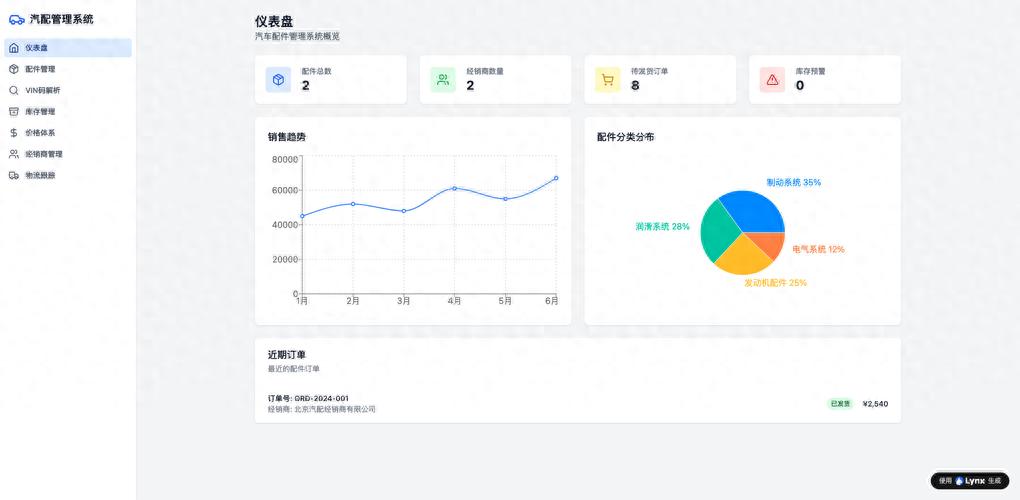This screenshot has width=1020, height=500.
Task: Click the 配件总数 value 2
Action: pos(305,86)
